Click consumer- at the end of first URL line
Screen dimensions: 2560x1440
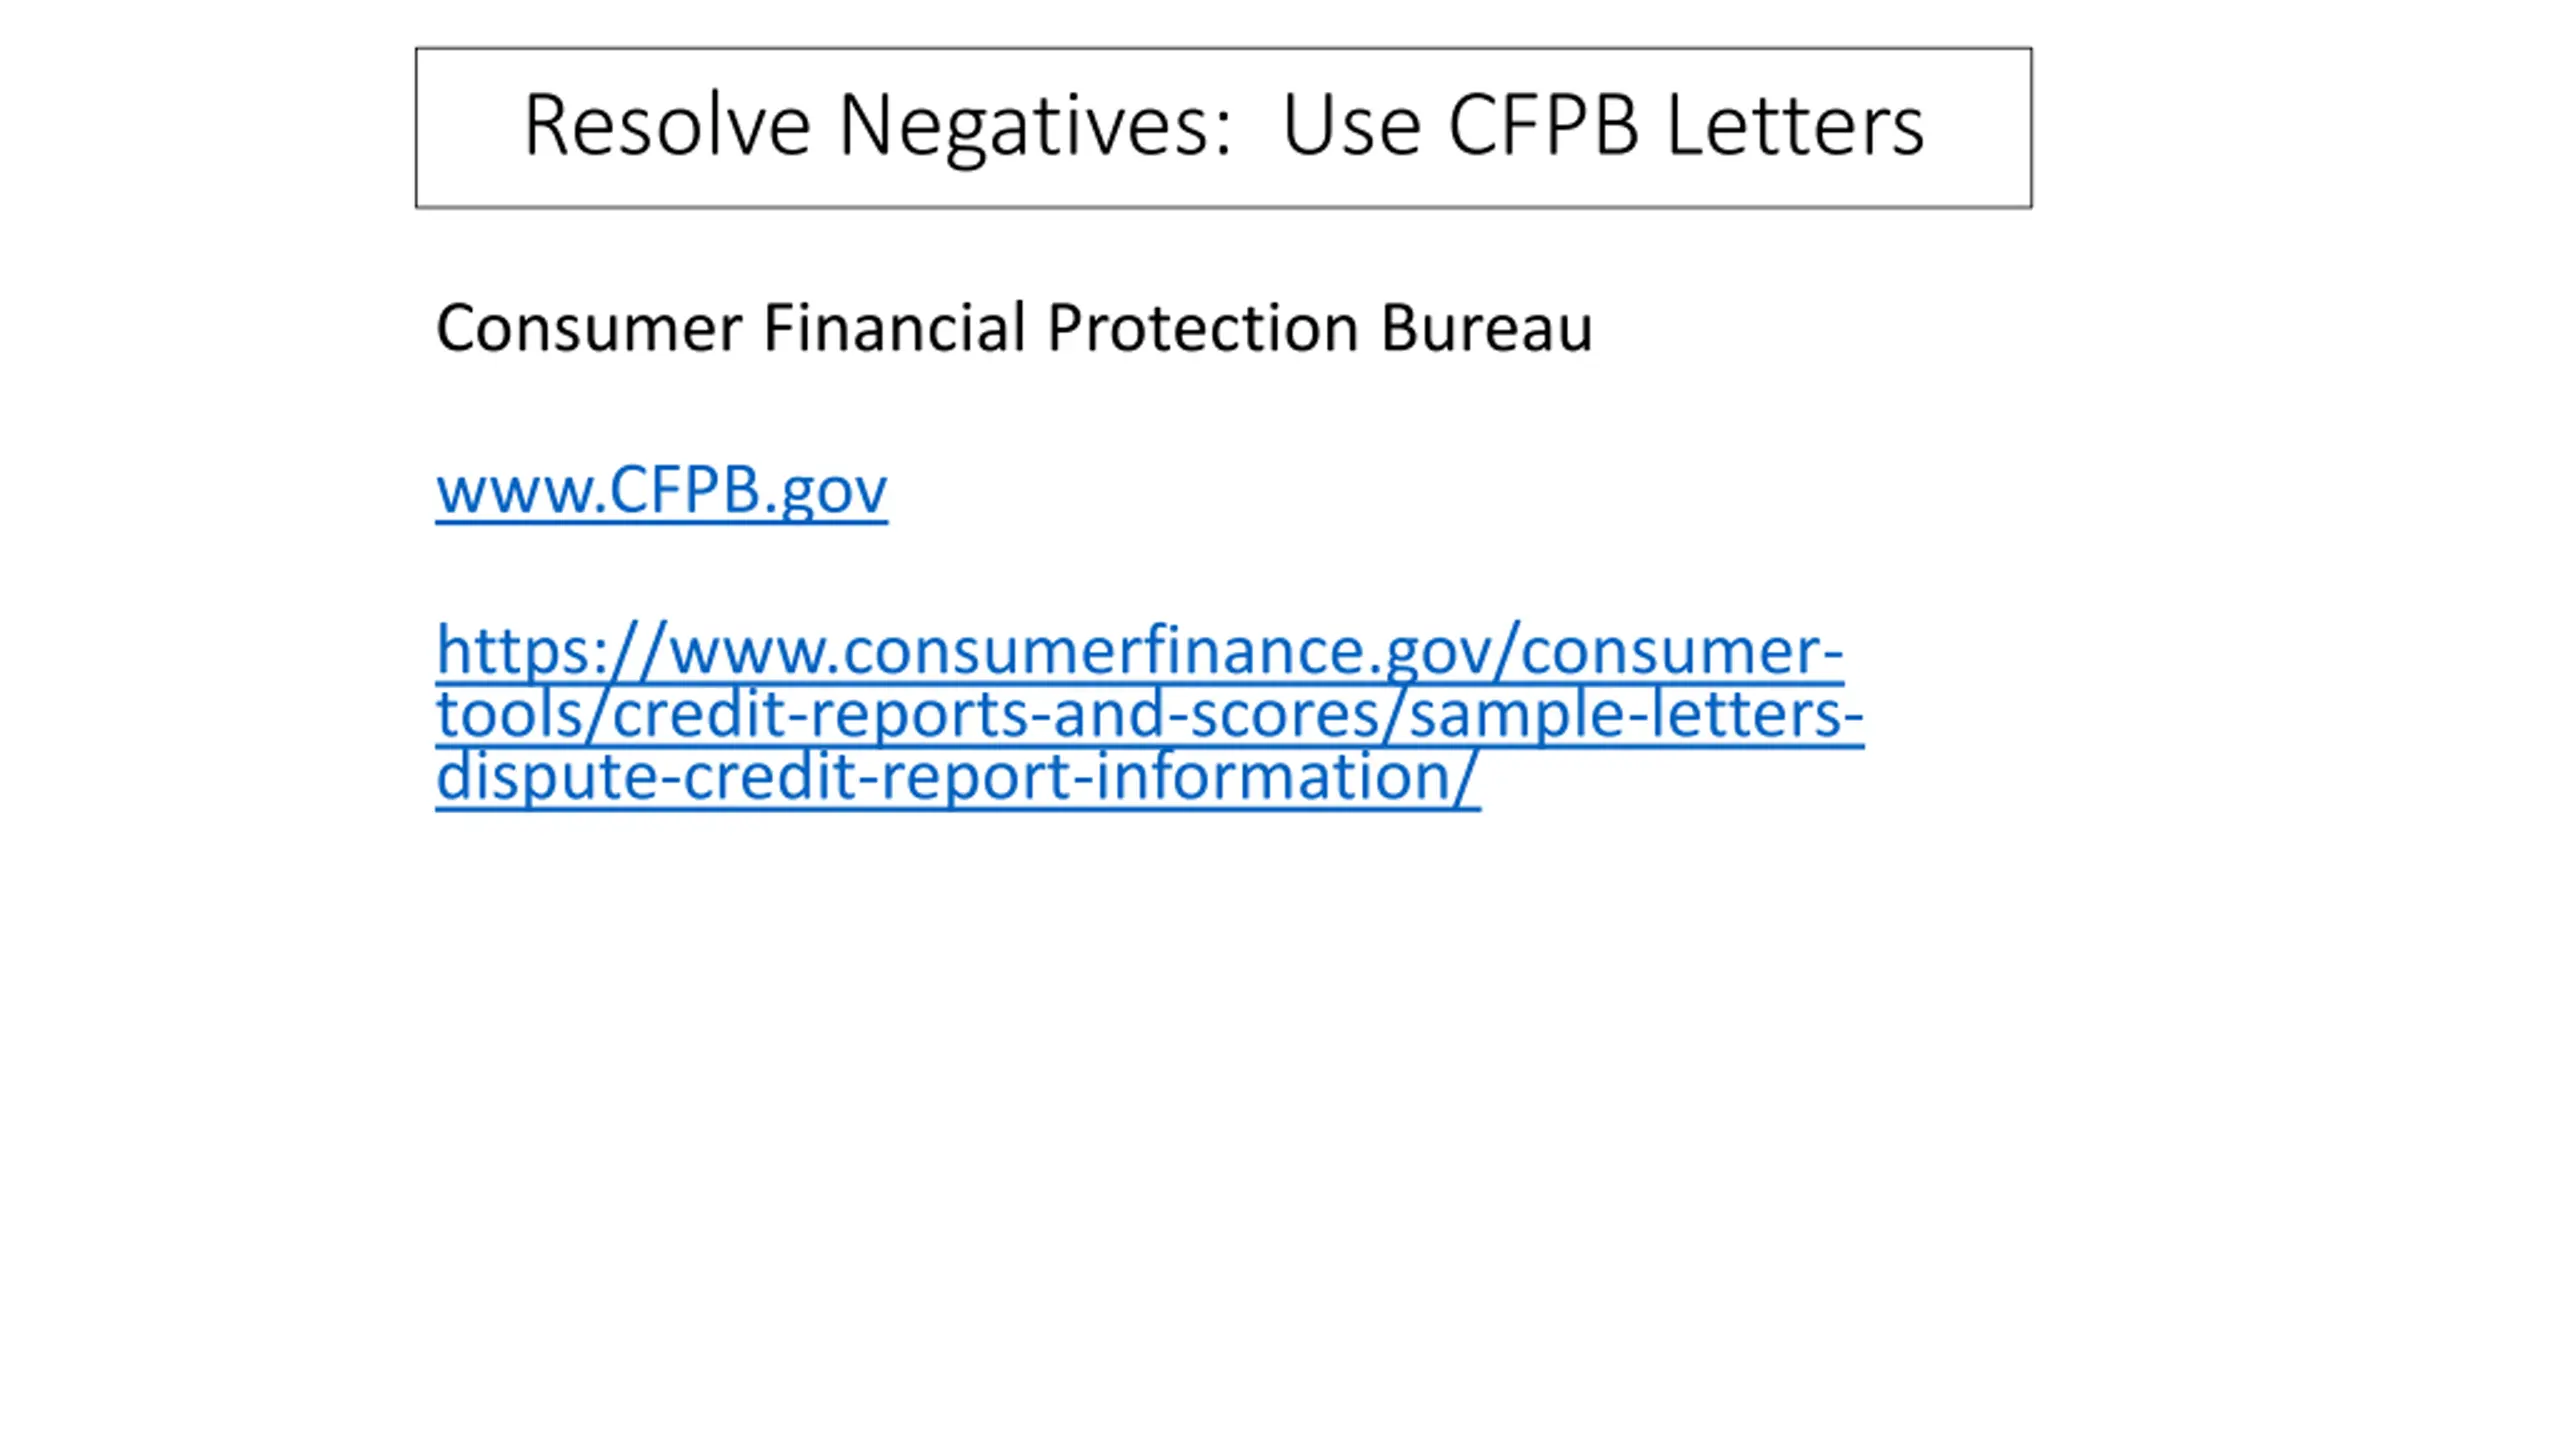[1682, 651]
